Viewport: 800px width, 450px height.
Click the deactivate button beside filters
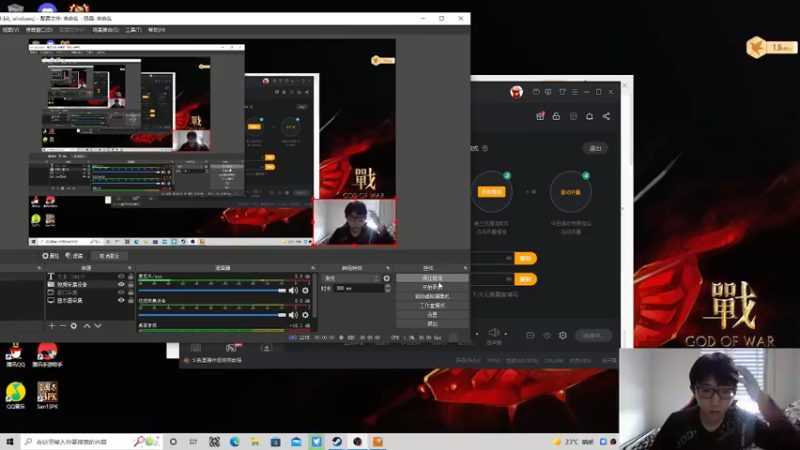[109, 256]
